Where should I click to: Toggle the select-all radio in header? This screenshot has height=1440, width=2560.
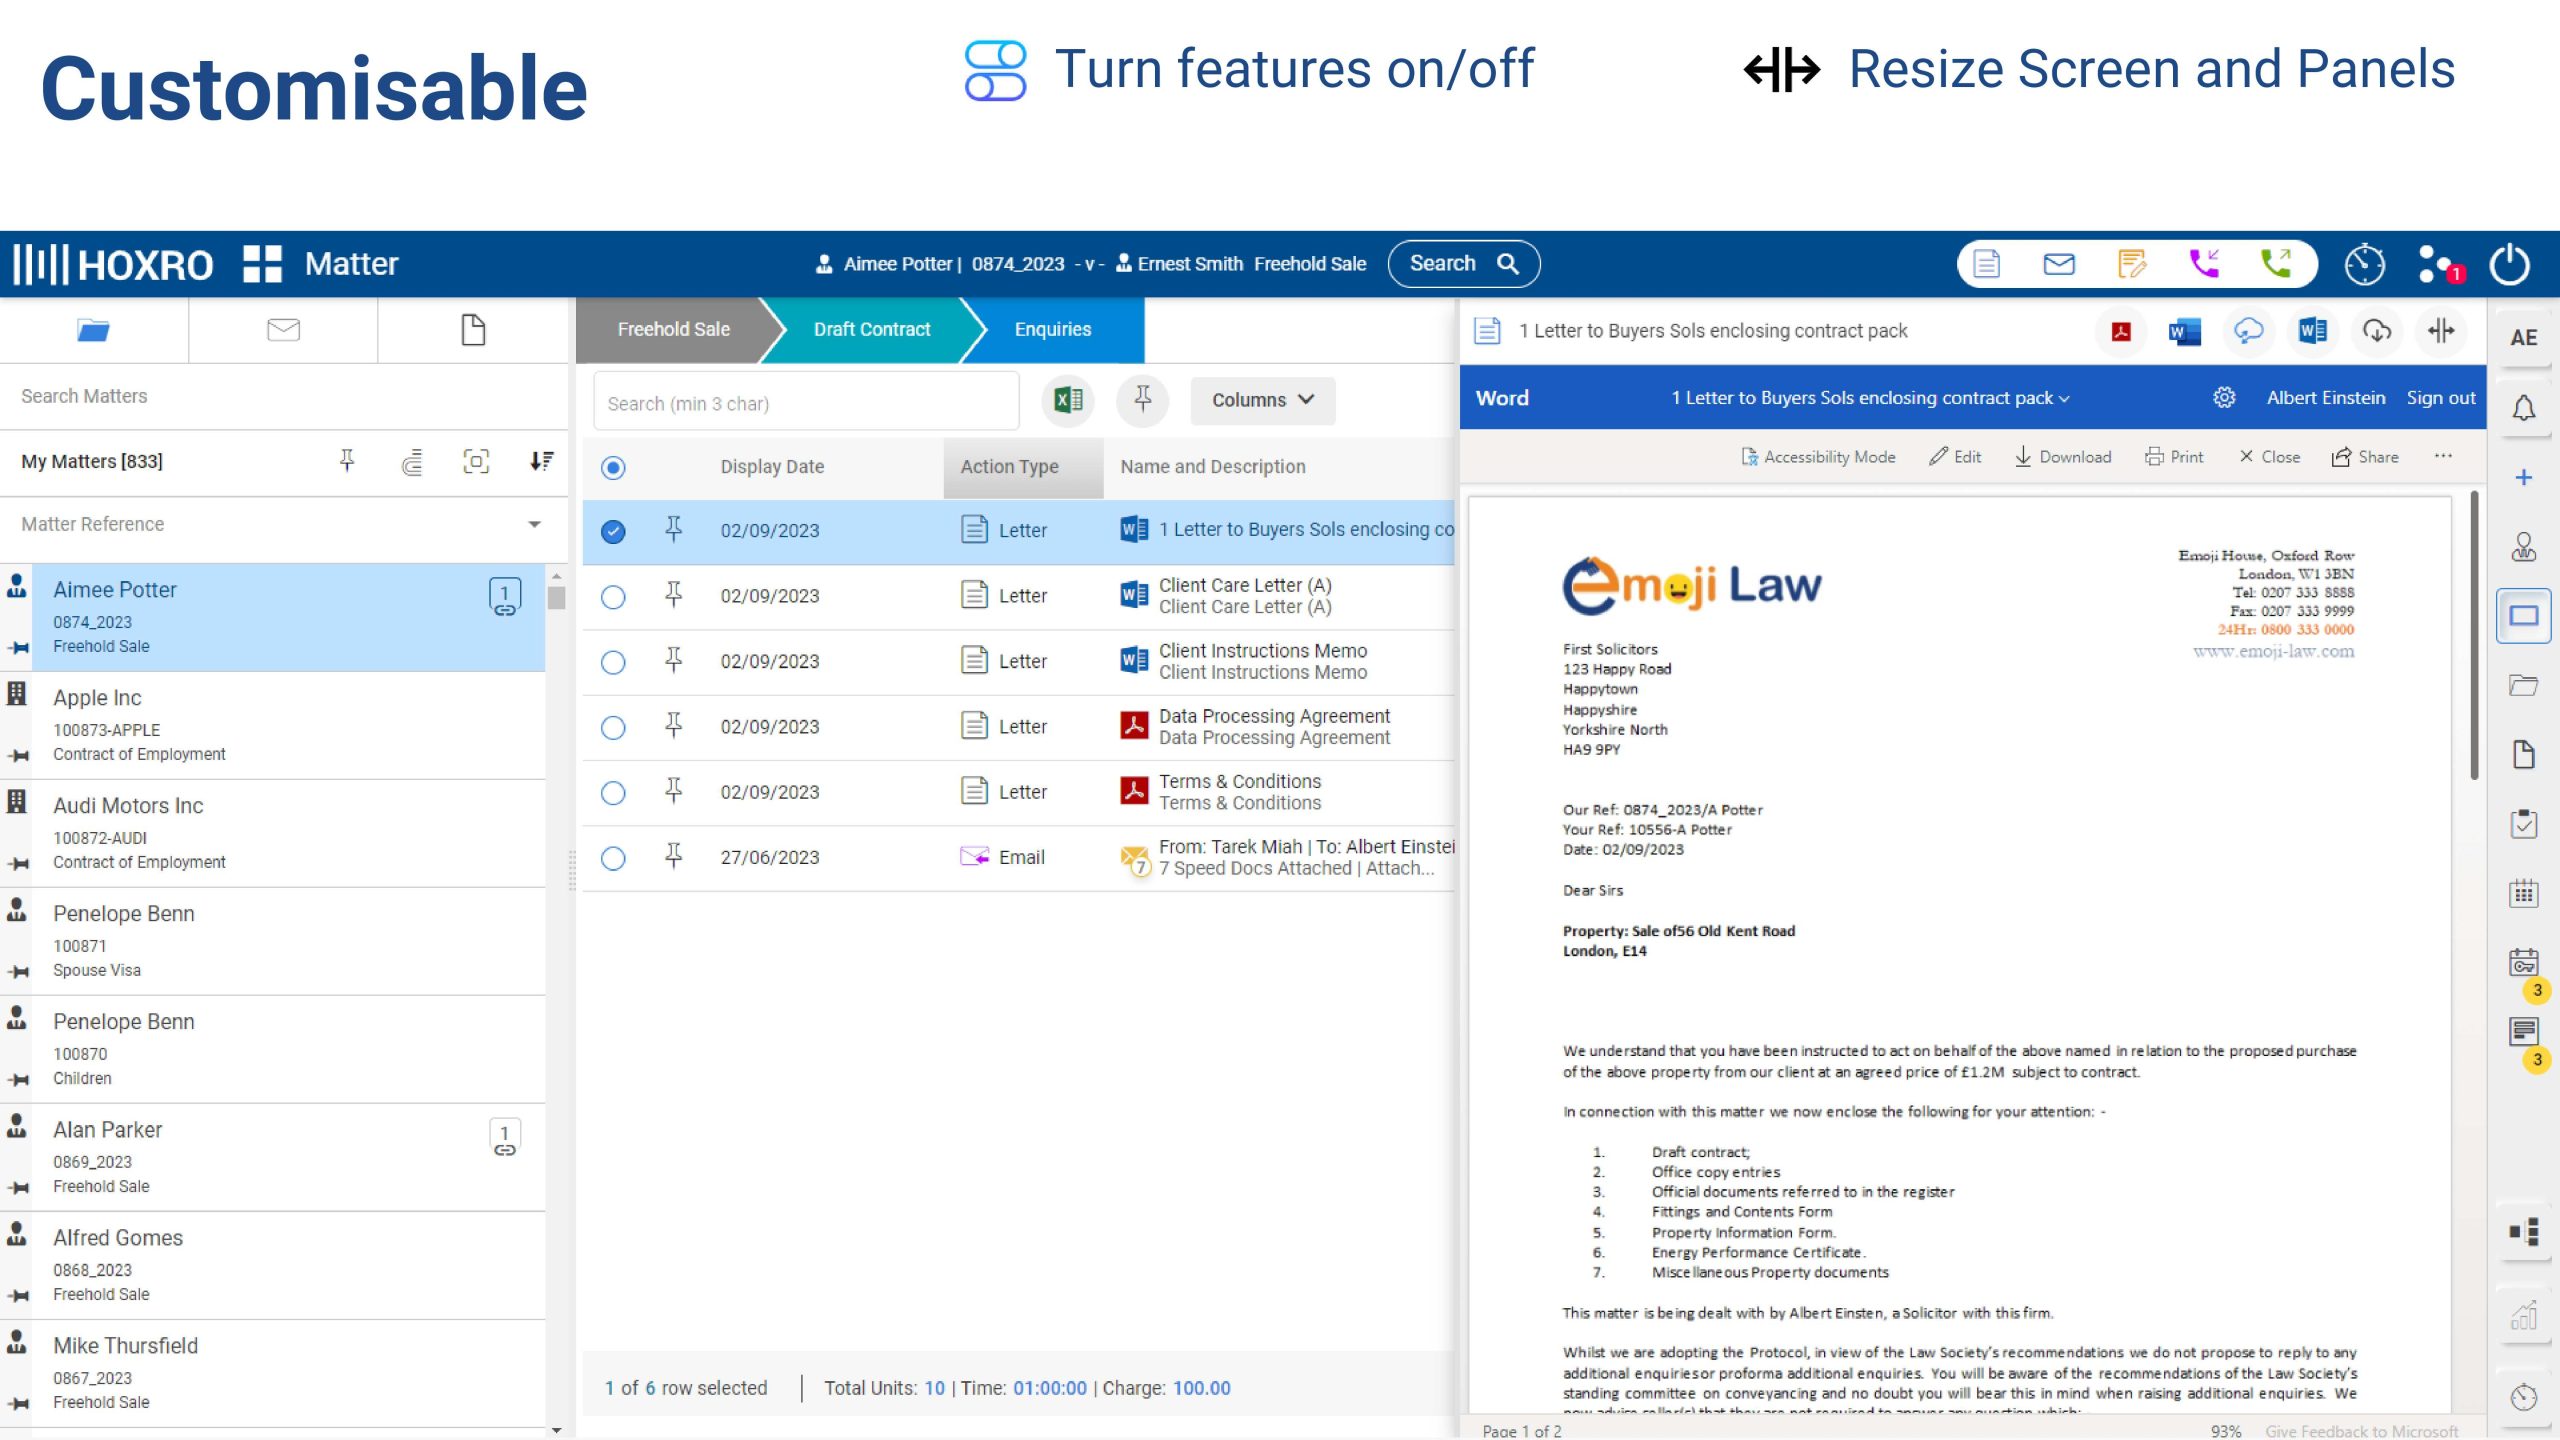[x=613, y=467]
